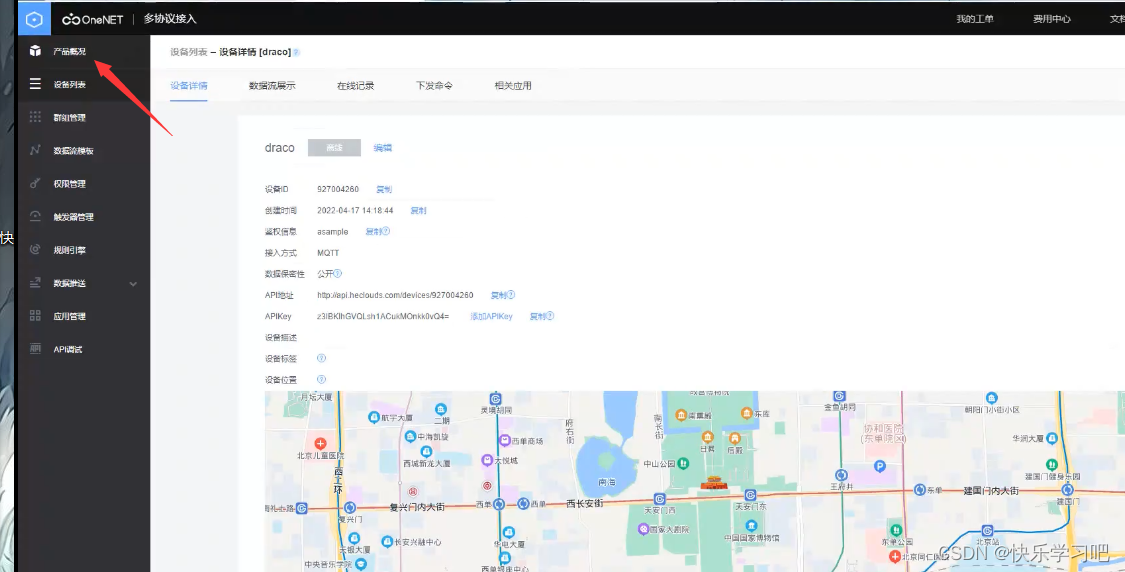Screen dimensions: 1125x572
Task: Click 数据流模板 icon in sidebar
Action: (35, 151)
